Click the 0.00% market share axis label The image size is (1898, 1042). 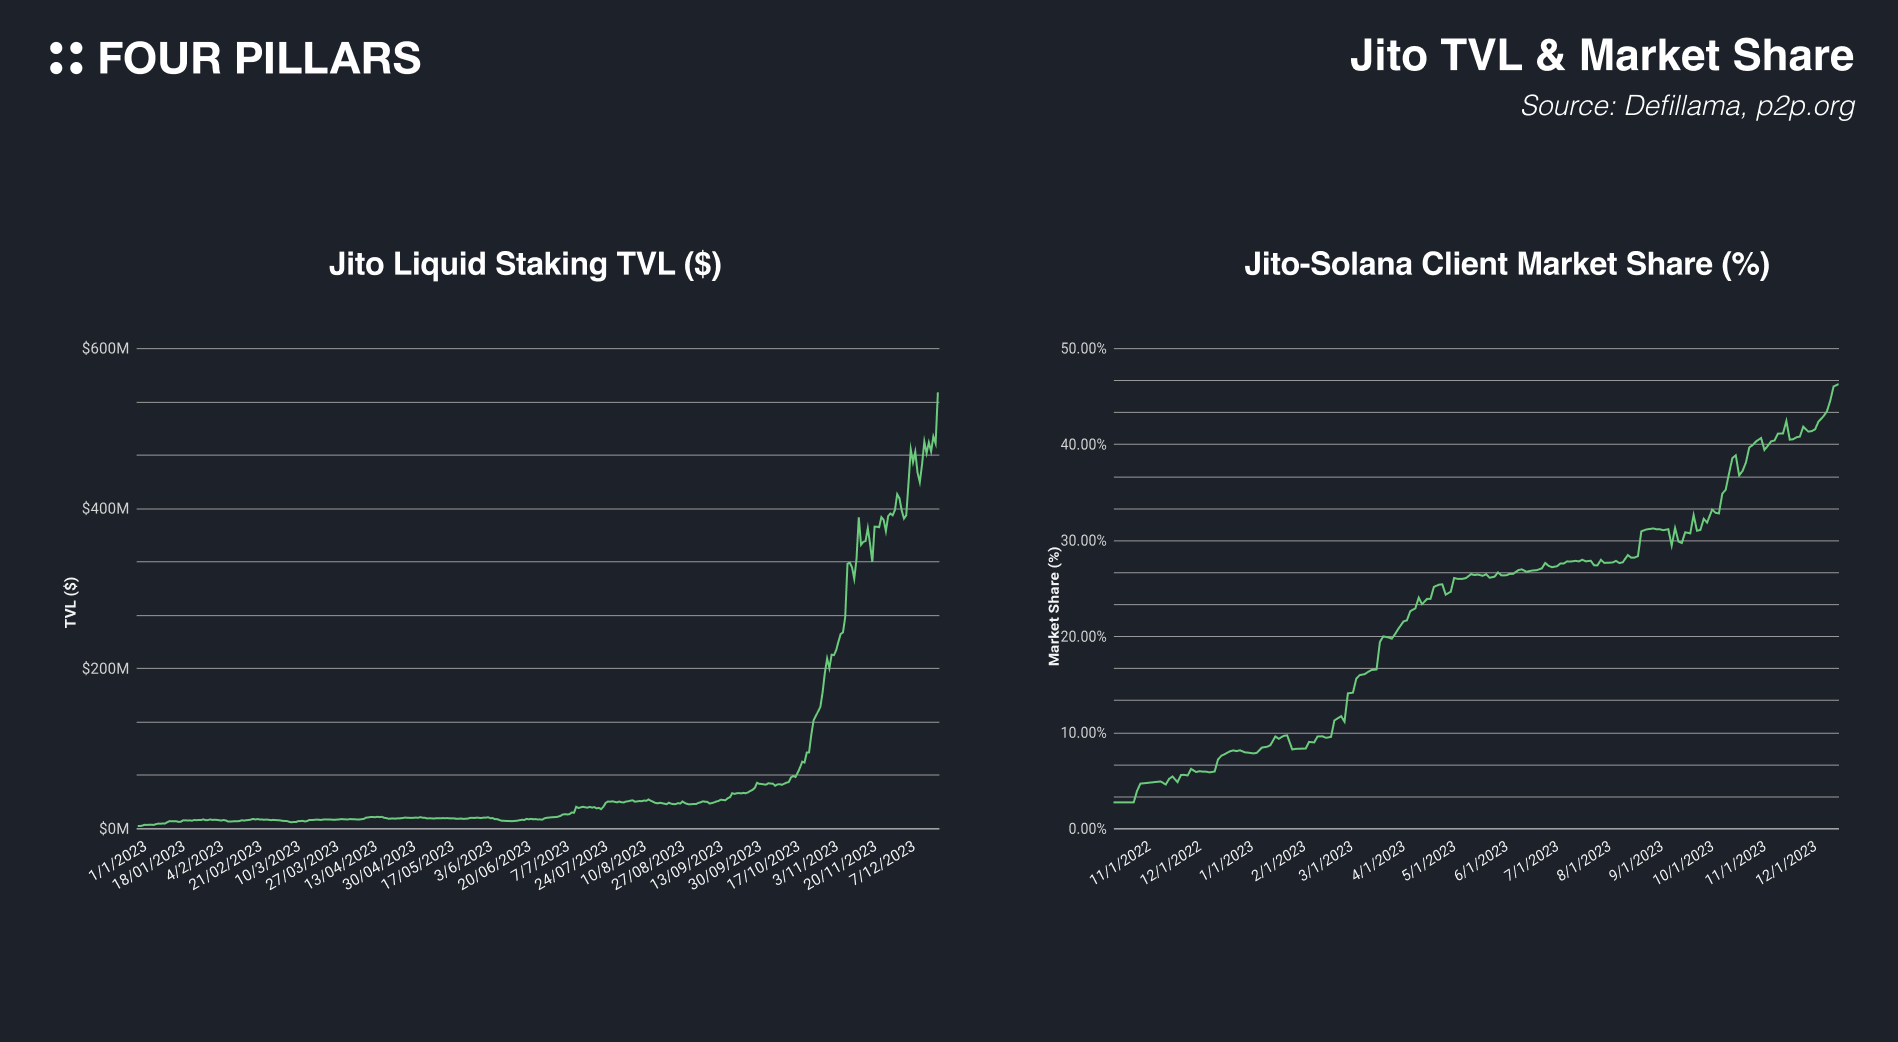(1087, 829)
